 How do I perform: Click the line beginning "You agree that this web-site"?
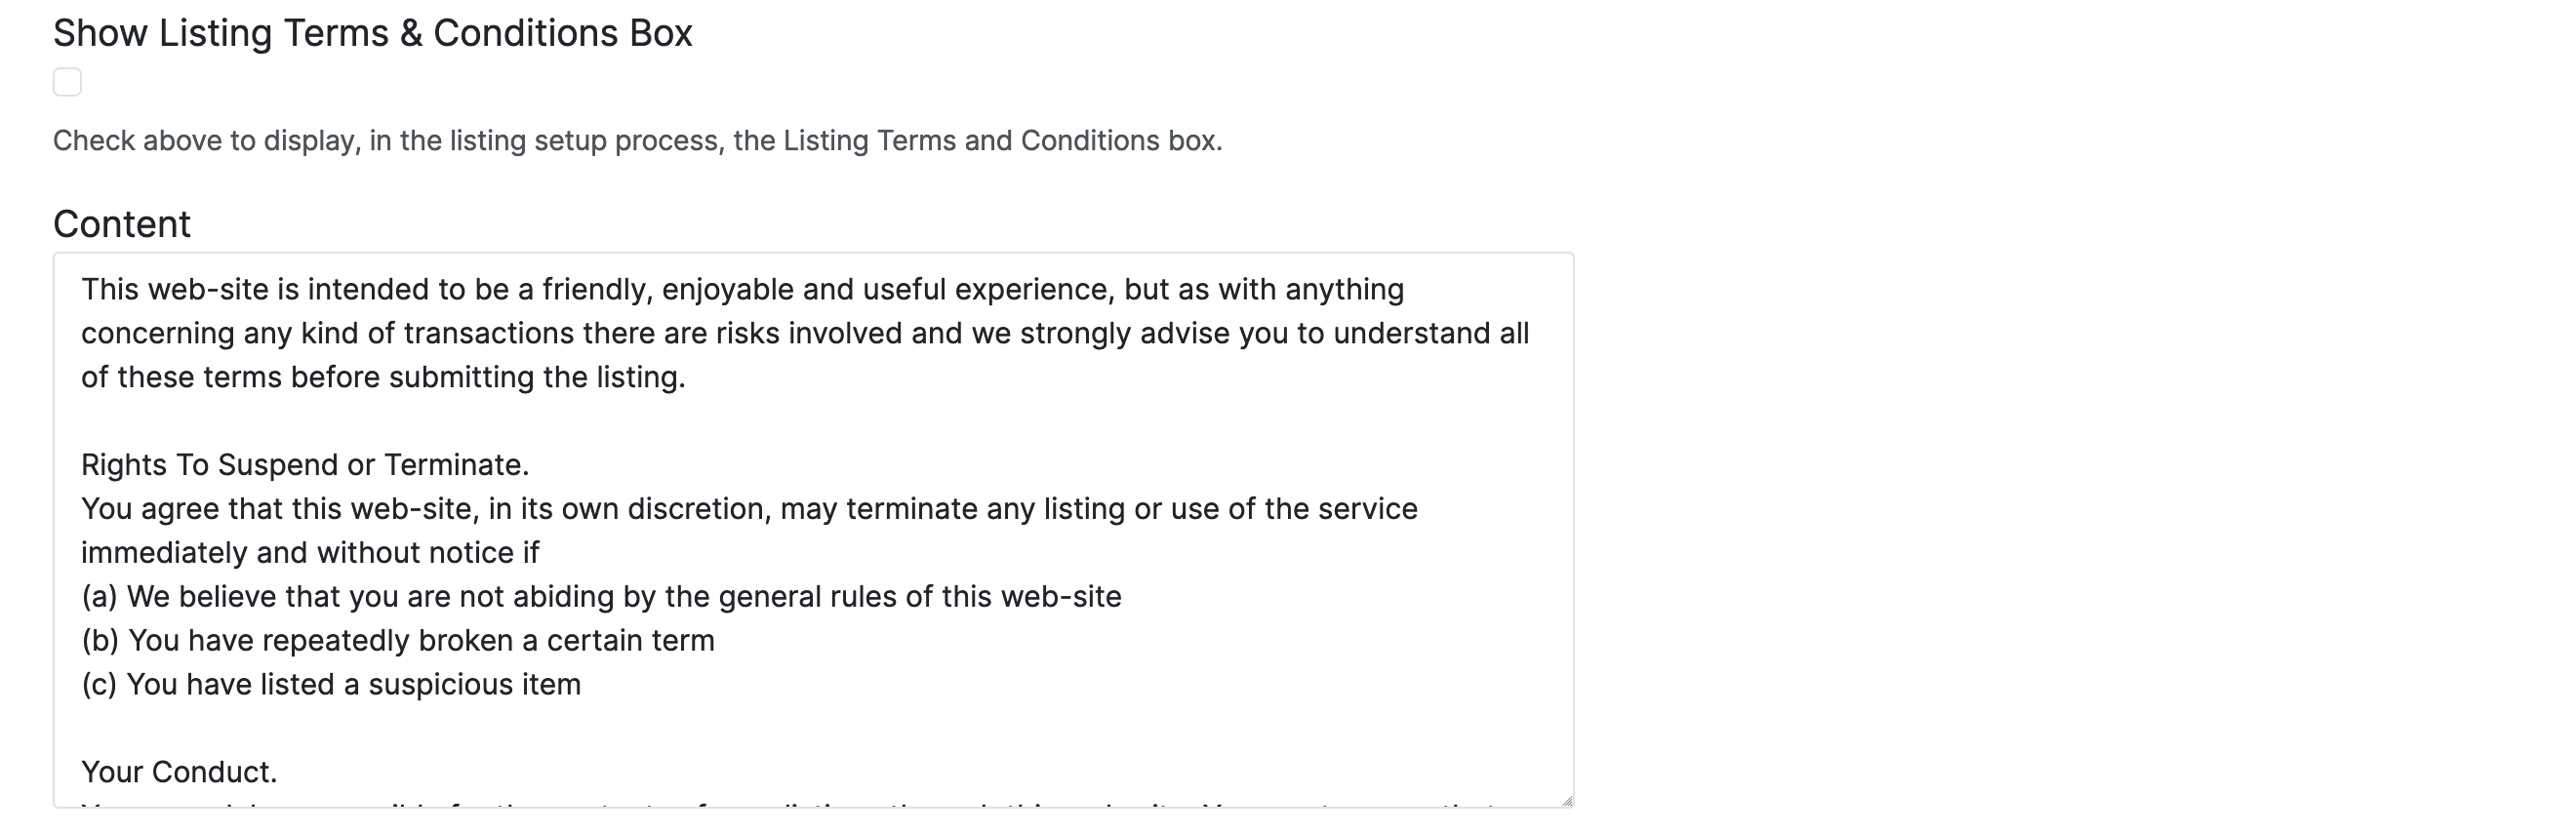coord(749,509)
